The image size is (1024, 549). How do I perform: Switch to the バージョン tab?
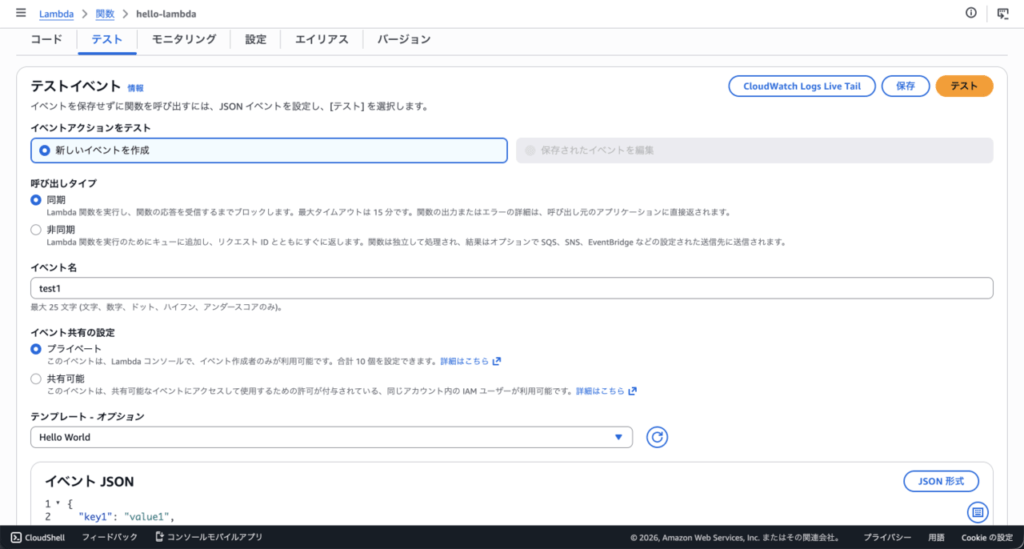point(404,39)
